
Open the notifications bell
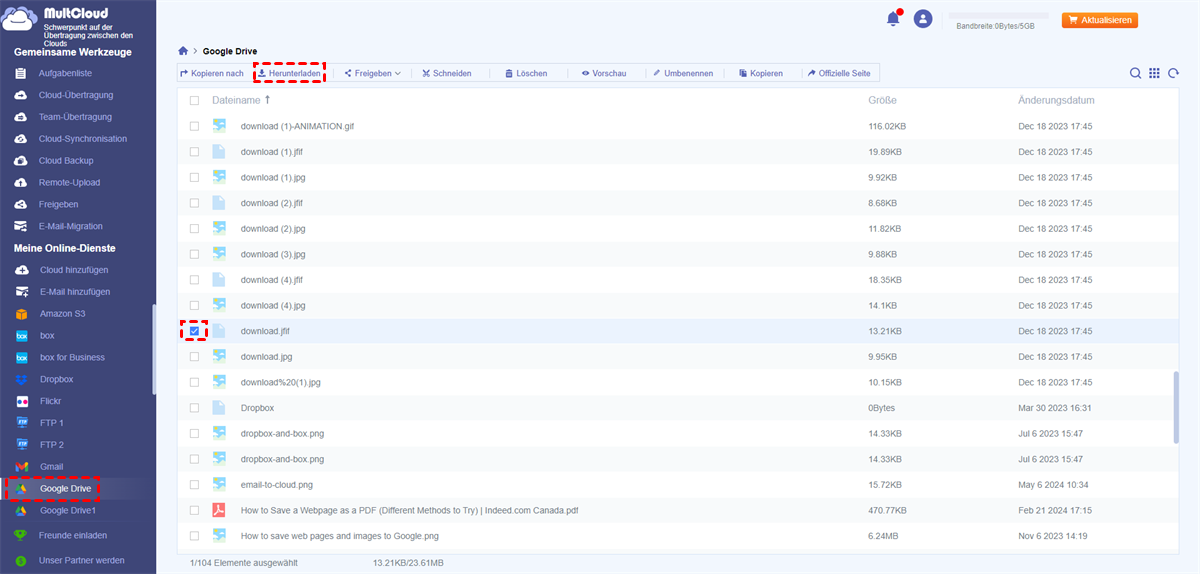(x=893, y=19)
